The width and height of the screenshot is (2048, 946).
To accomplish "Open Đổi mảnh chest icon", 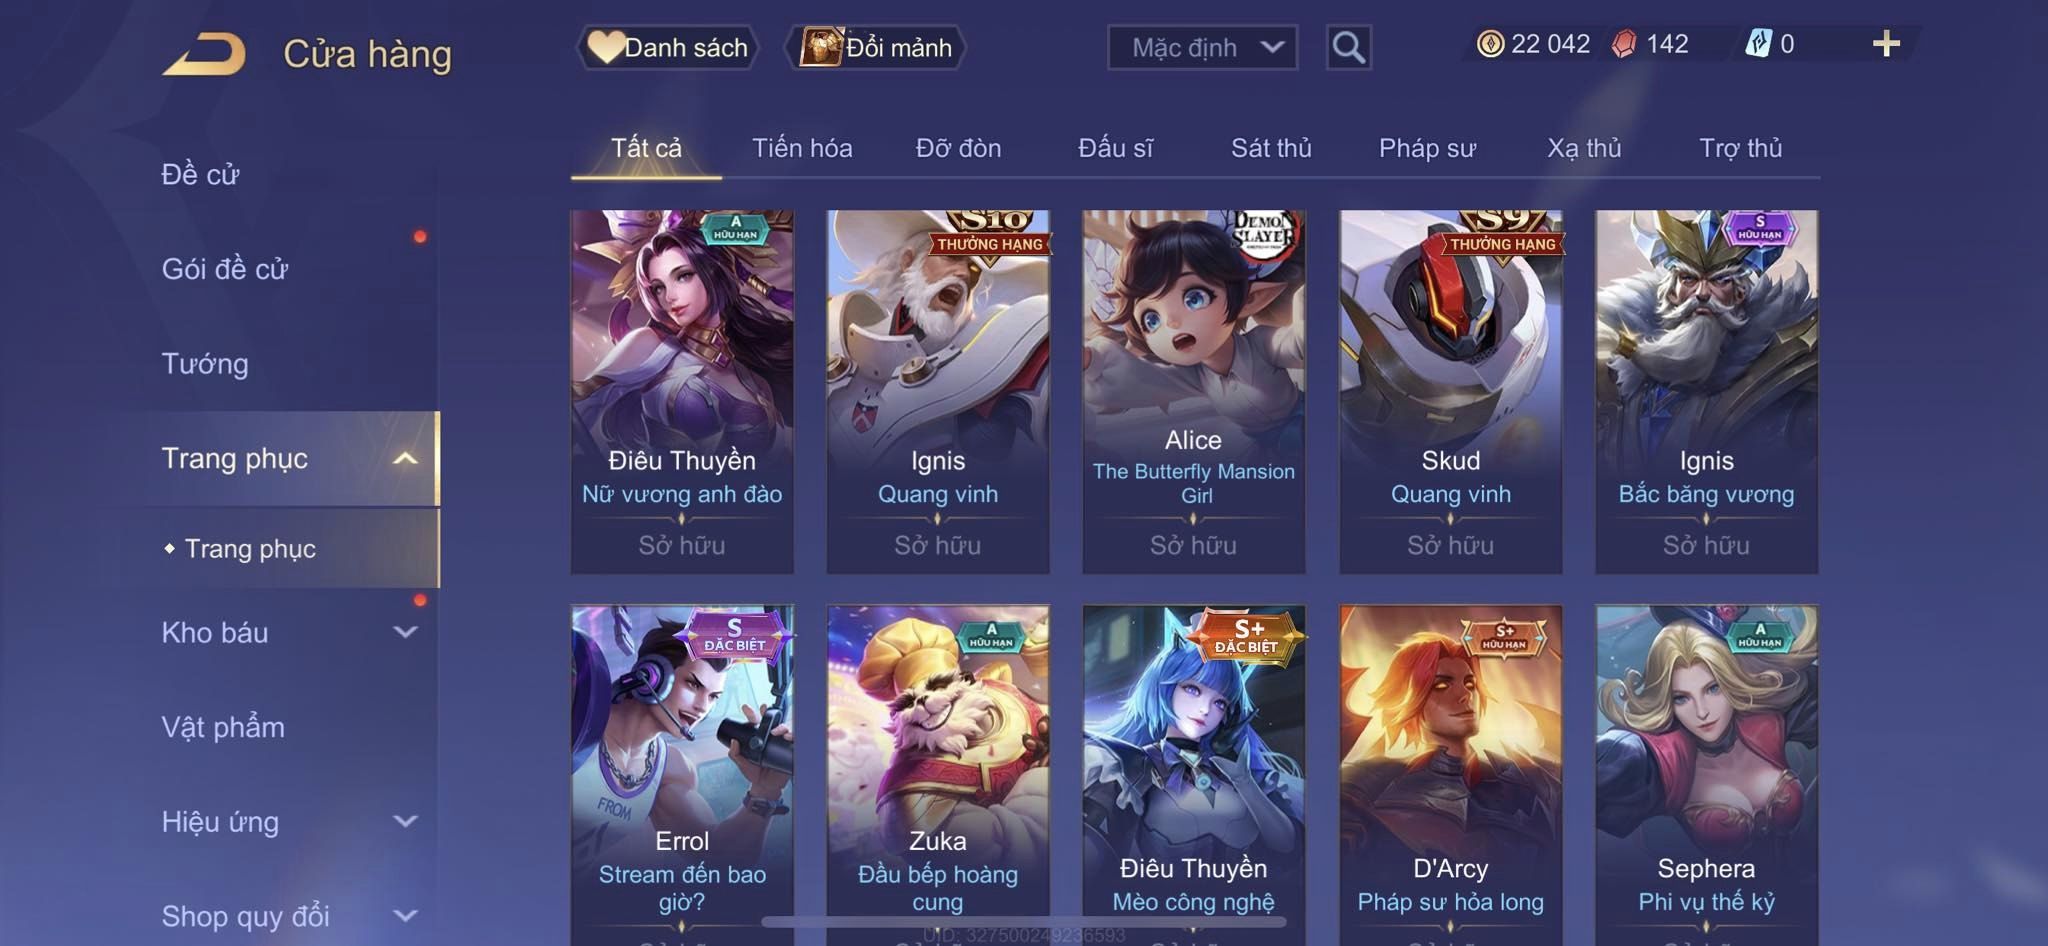I will pos(821,47).
